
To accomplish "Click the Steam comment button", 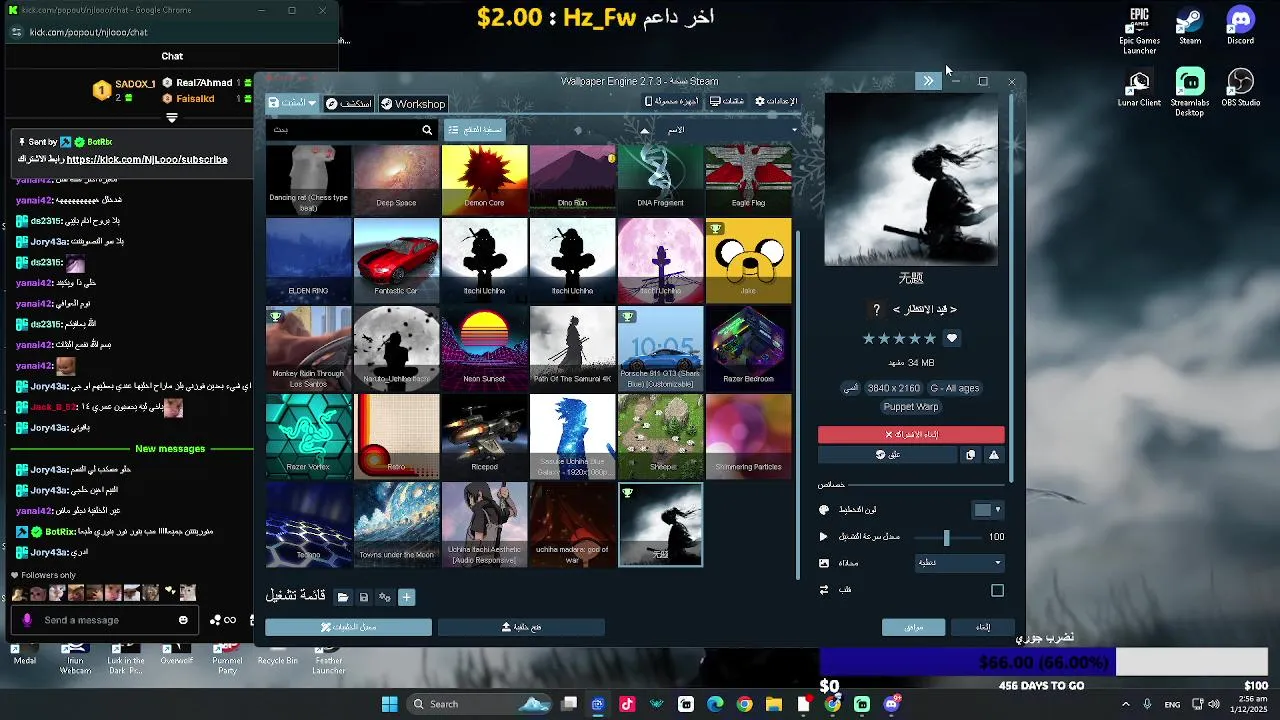I will click(888, 454).
